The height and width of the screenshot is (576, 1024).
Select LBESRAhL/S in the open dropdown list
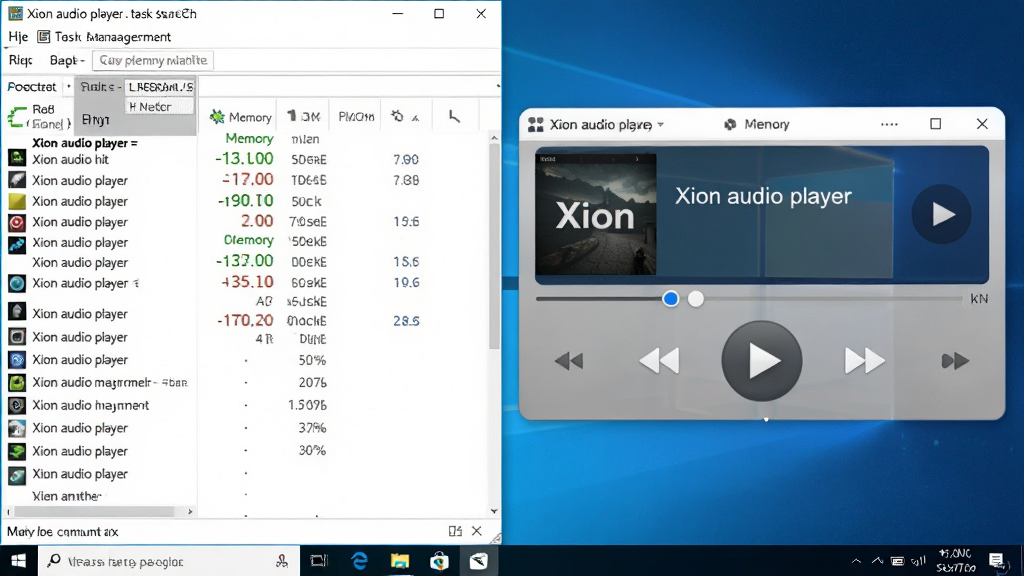click(x=161, y=87)
